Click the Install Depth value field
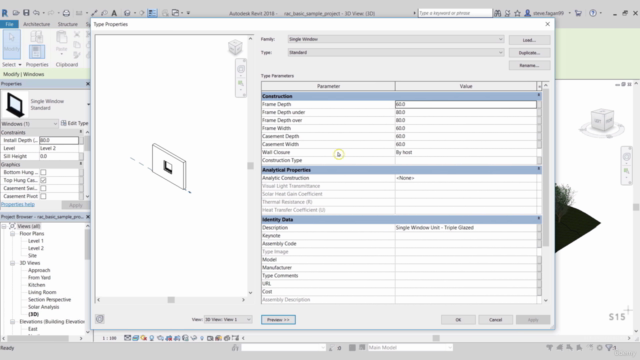This screenshot has height=360, width=640. [59, 140]
